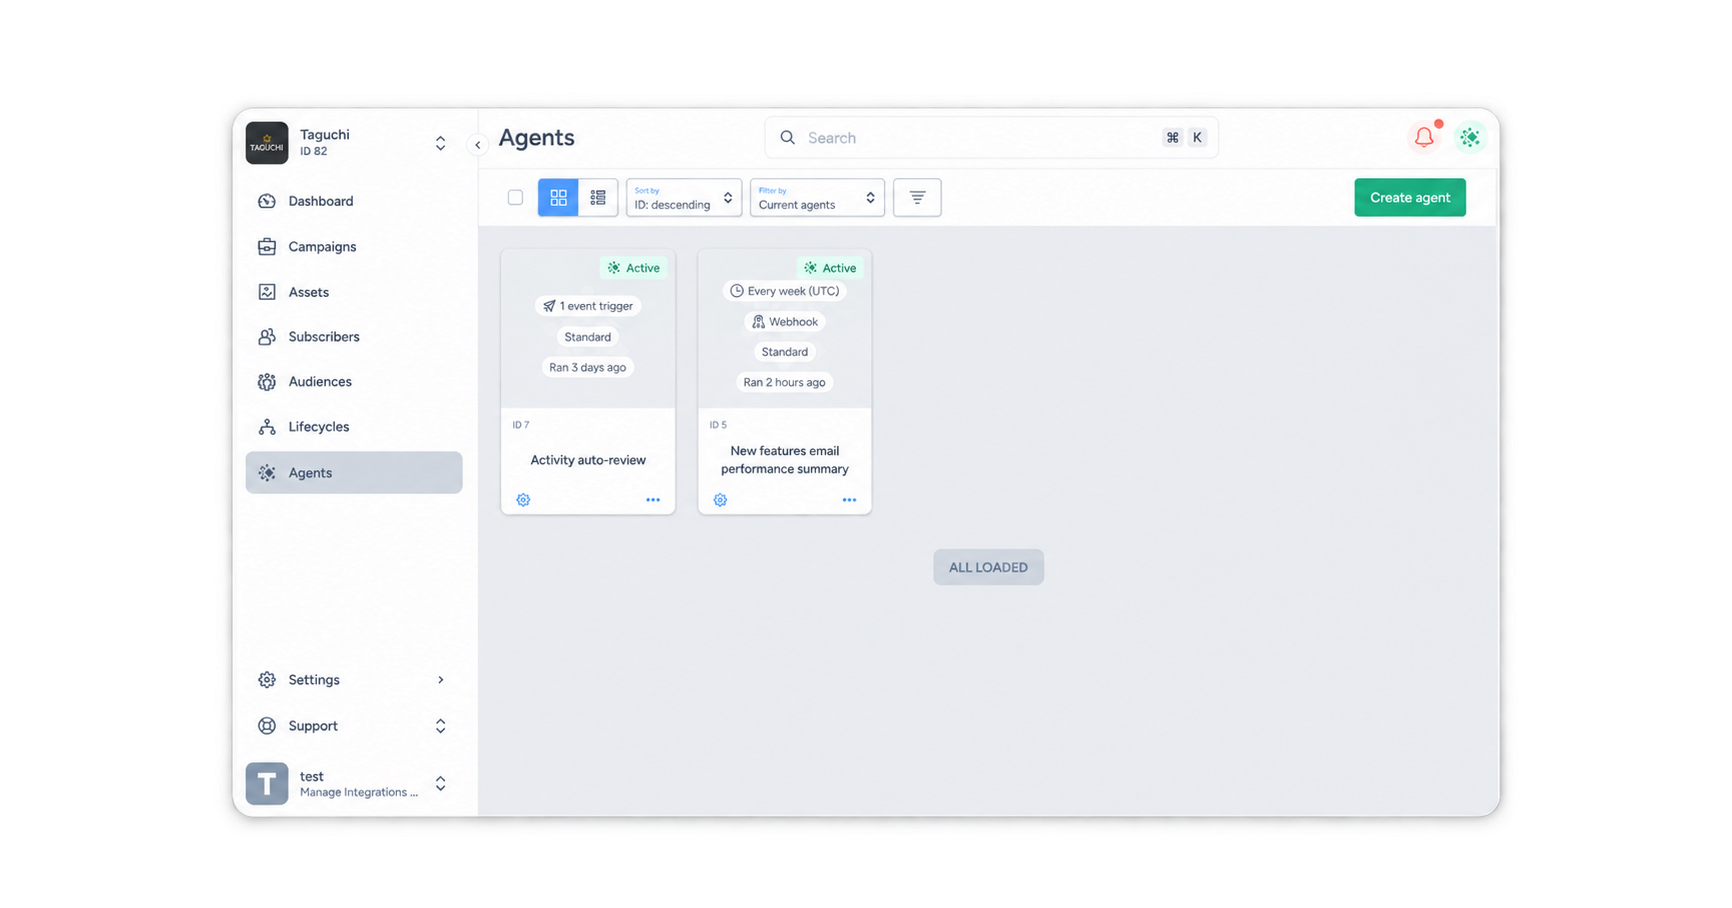Viewport: 1732px width, 908px height.
Task: Open New features email performance summary agent
Action: tap(785, 460)
